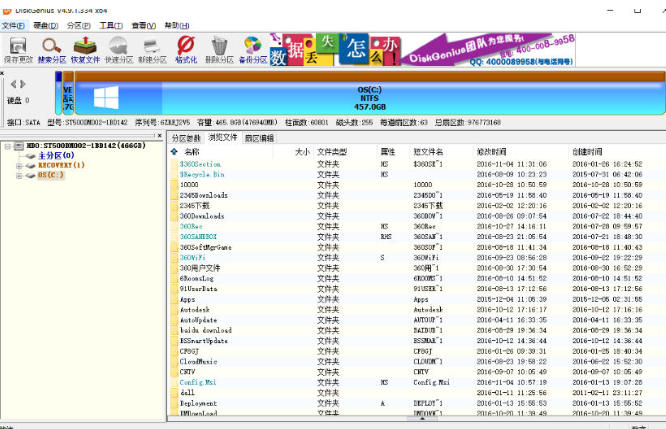Select the $360Section folder row
The height and width of the screenshot is (429, 666).
click(416, 164)
